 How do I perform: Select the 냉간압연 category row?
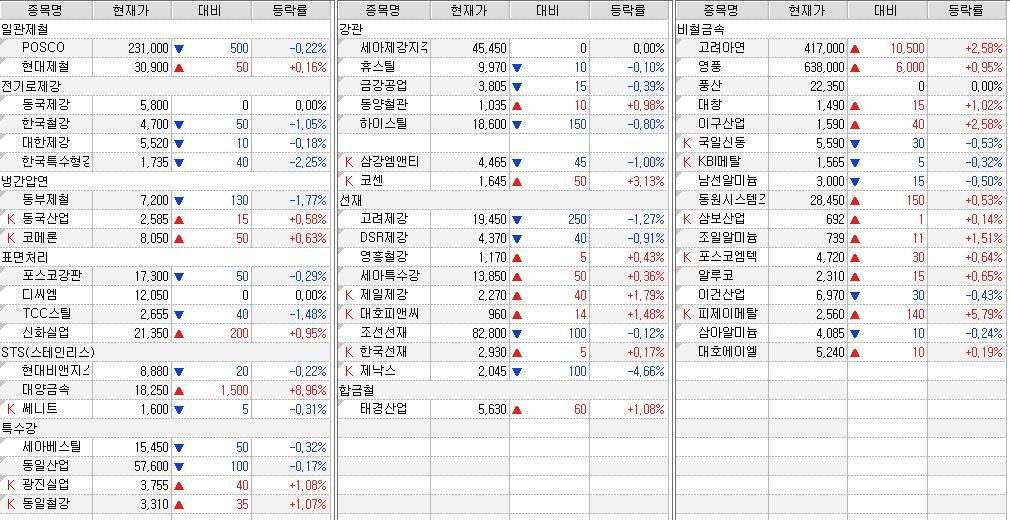click(165, 181)
